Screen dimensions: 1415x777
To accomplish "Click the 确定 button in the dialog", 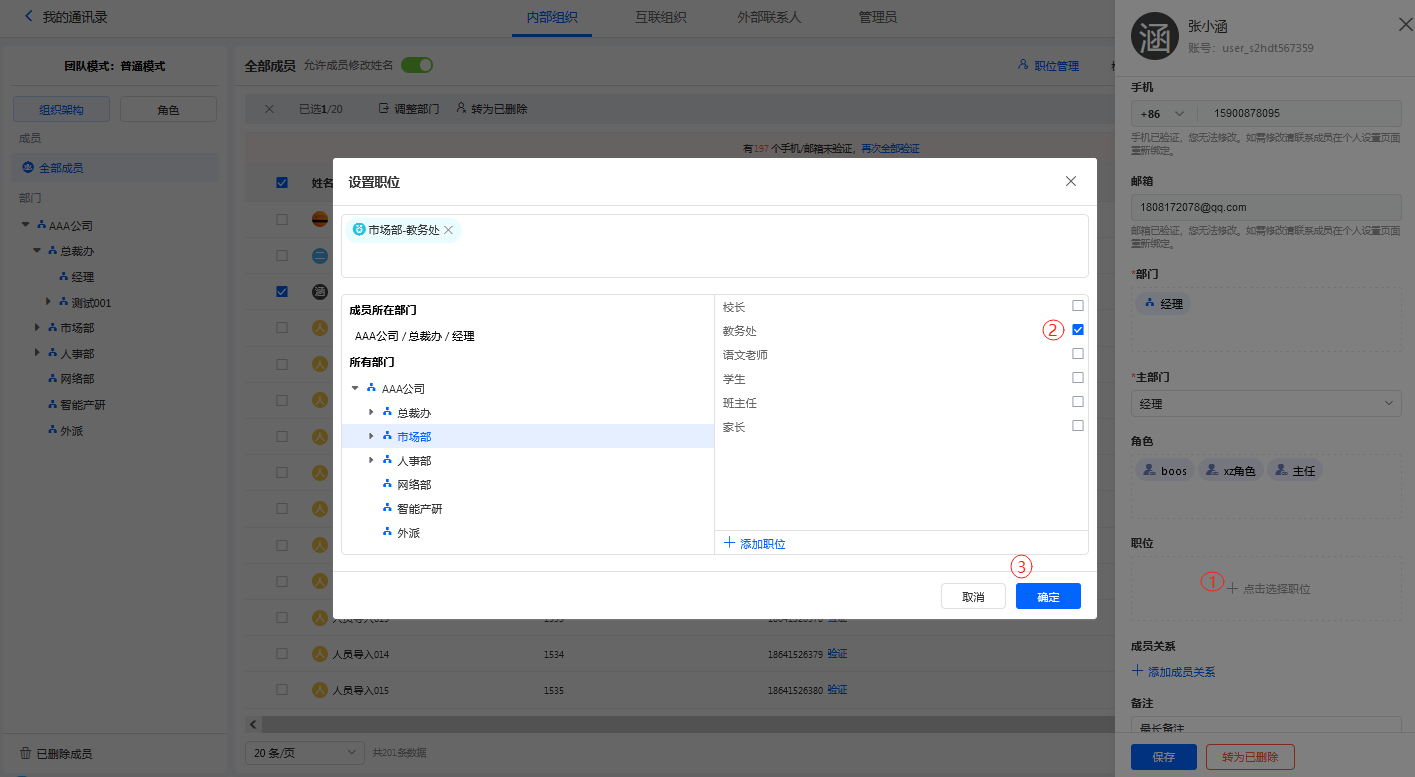I will pyautogui.click(x=1048, y=596).
